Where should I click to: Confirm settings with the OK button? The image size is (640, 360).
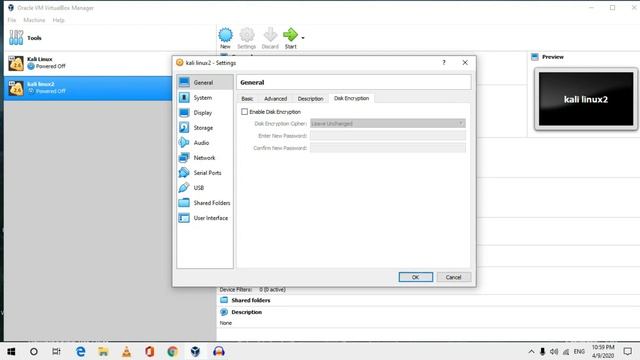(416, 277)
